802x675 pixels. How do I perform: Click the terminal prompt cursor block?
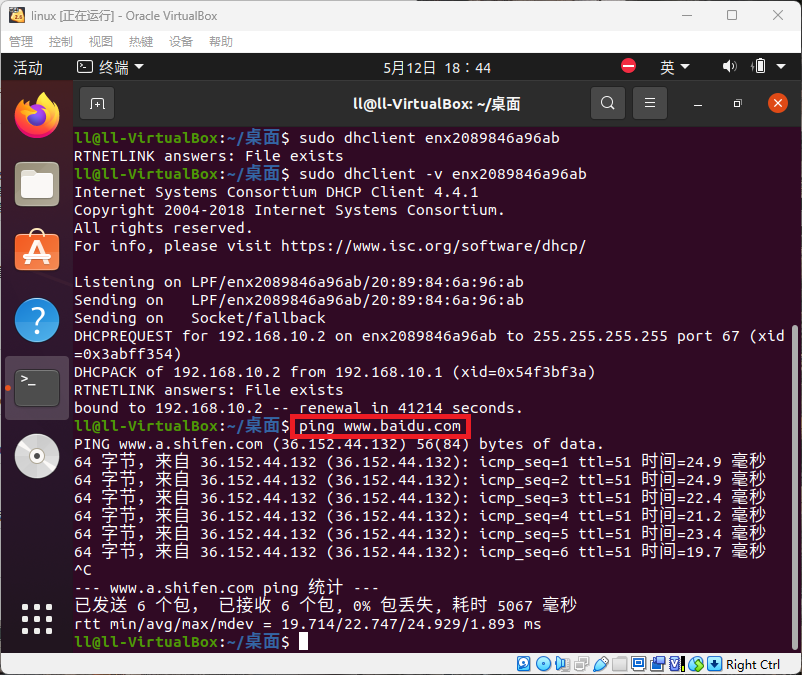coord(303,641)
